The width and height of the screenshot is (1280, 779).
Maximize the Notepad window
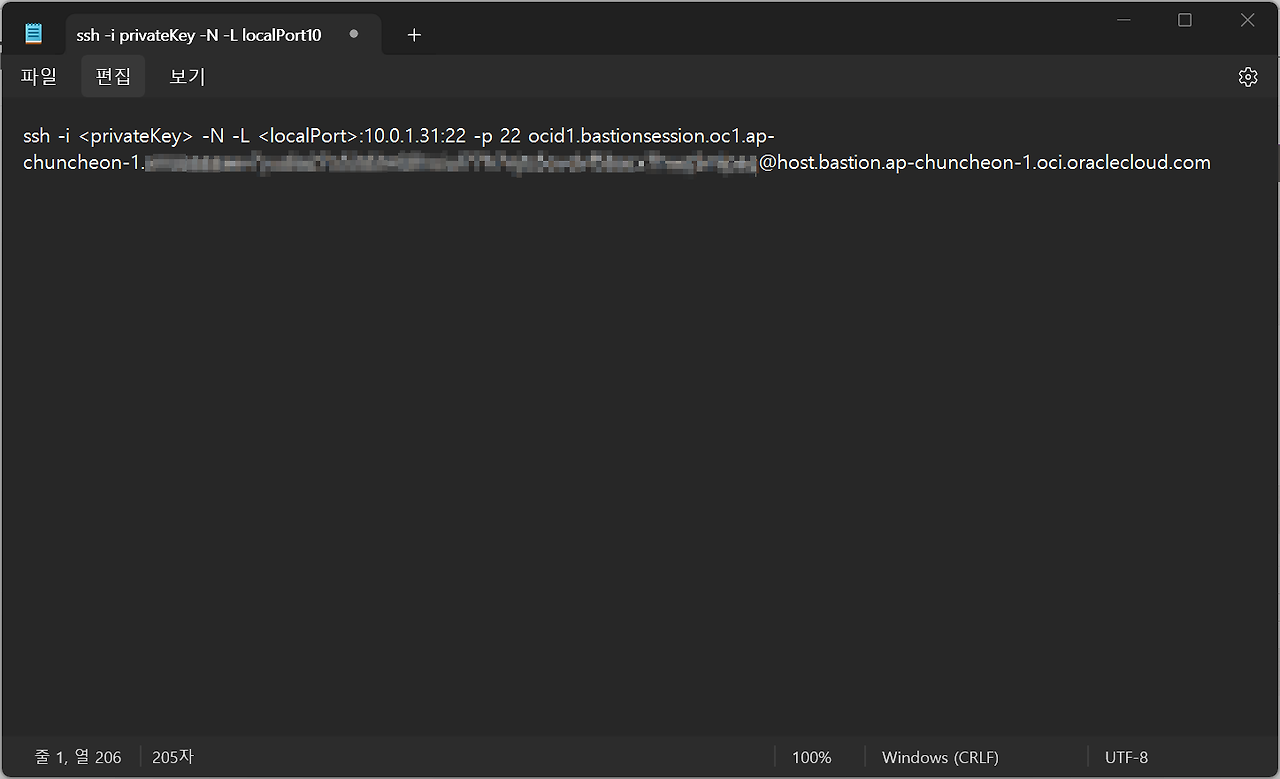tap(1185, 21)
